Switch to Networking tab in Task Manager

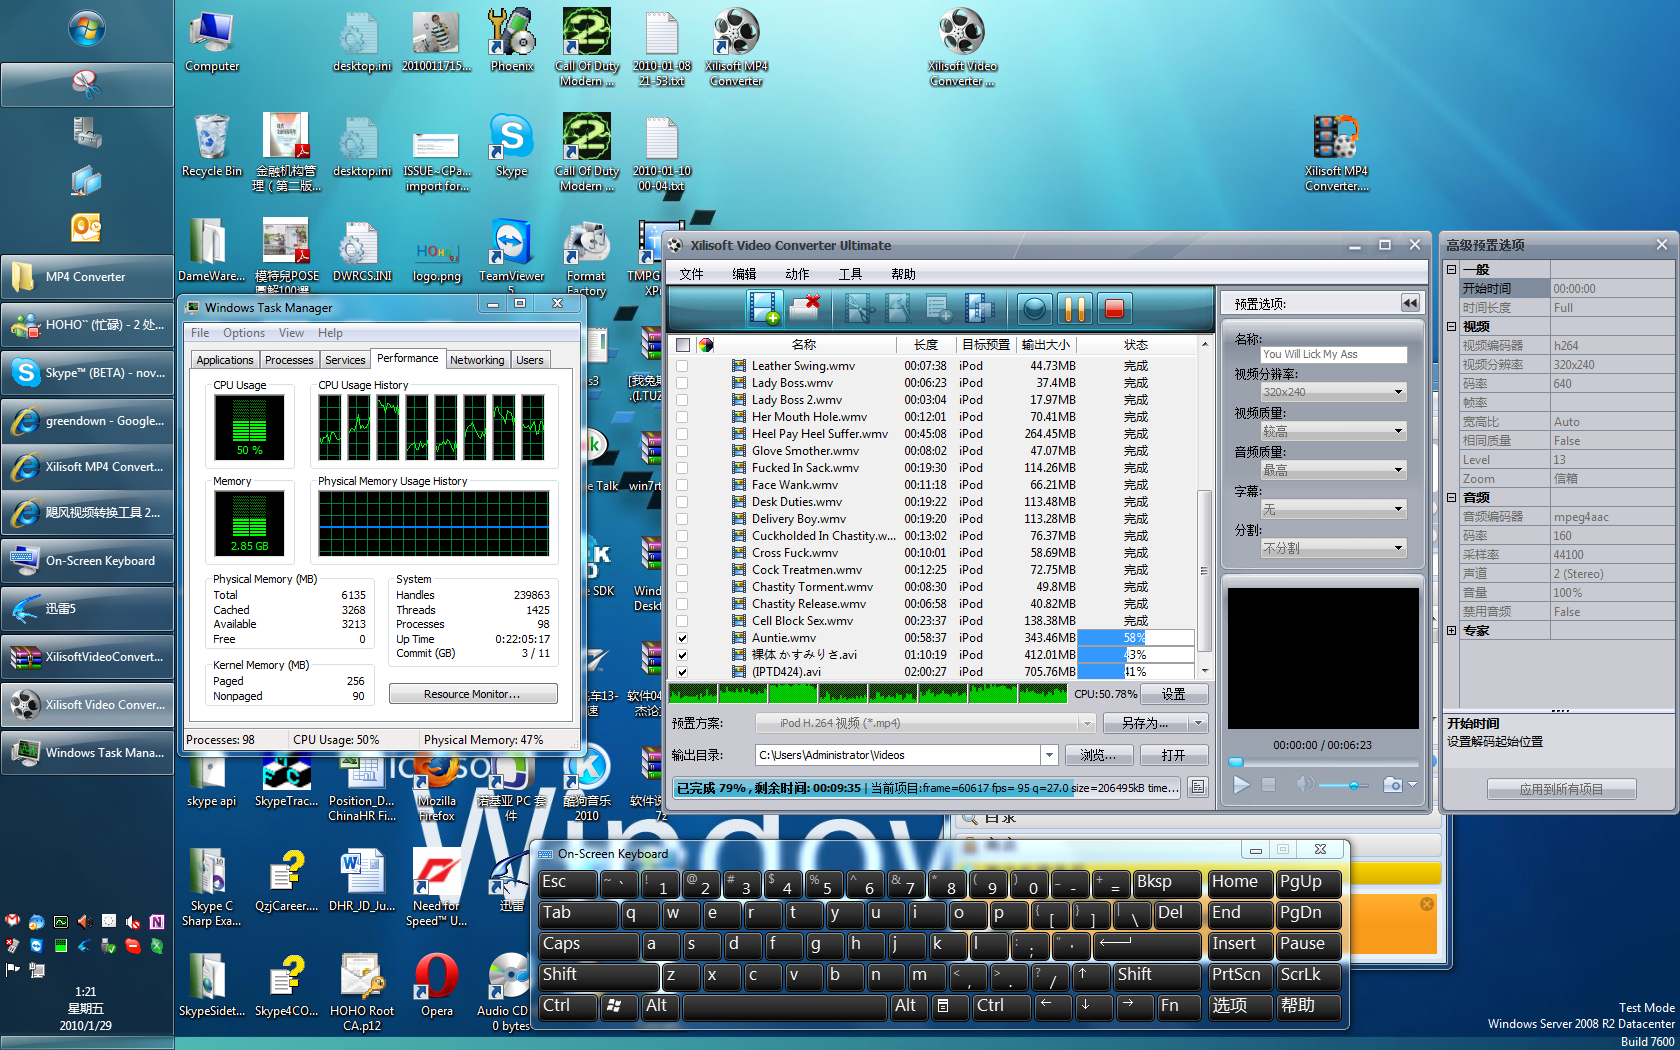point(477,360)
